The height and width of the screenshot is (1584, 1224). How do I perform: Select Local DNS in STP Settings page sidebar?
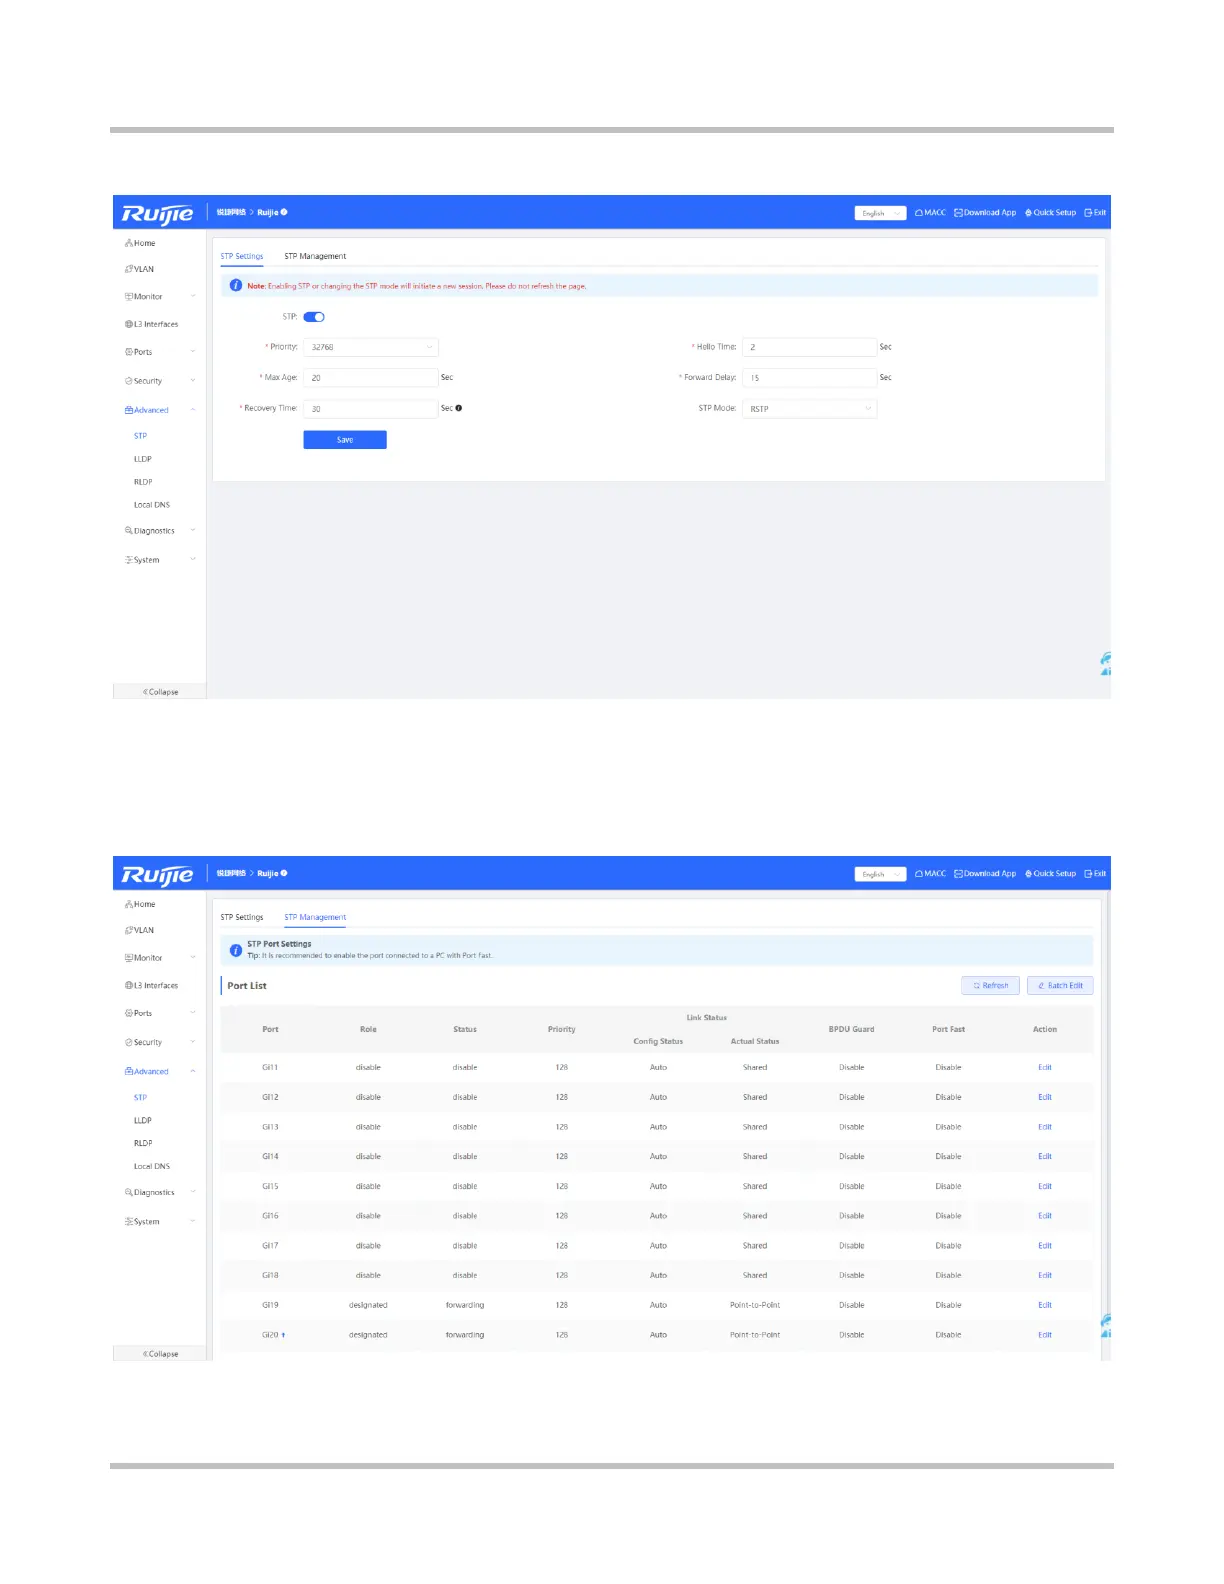click(x=152, y=505)
